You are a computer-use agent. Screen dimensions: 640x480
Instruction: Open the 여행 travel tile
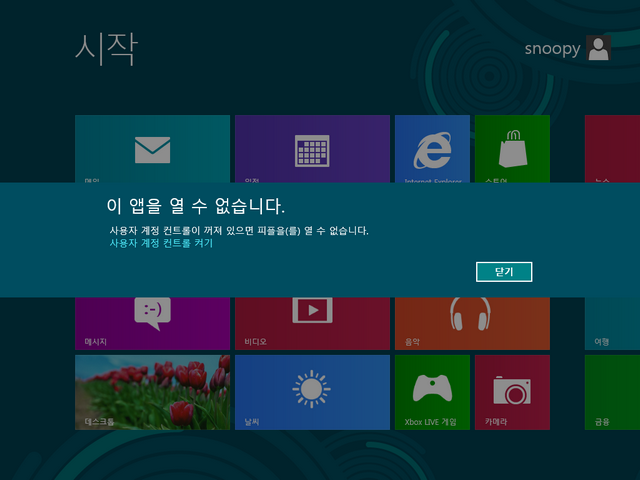[x=612, y=323]
